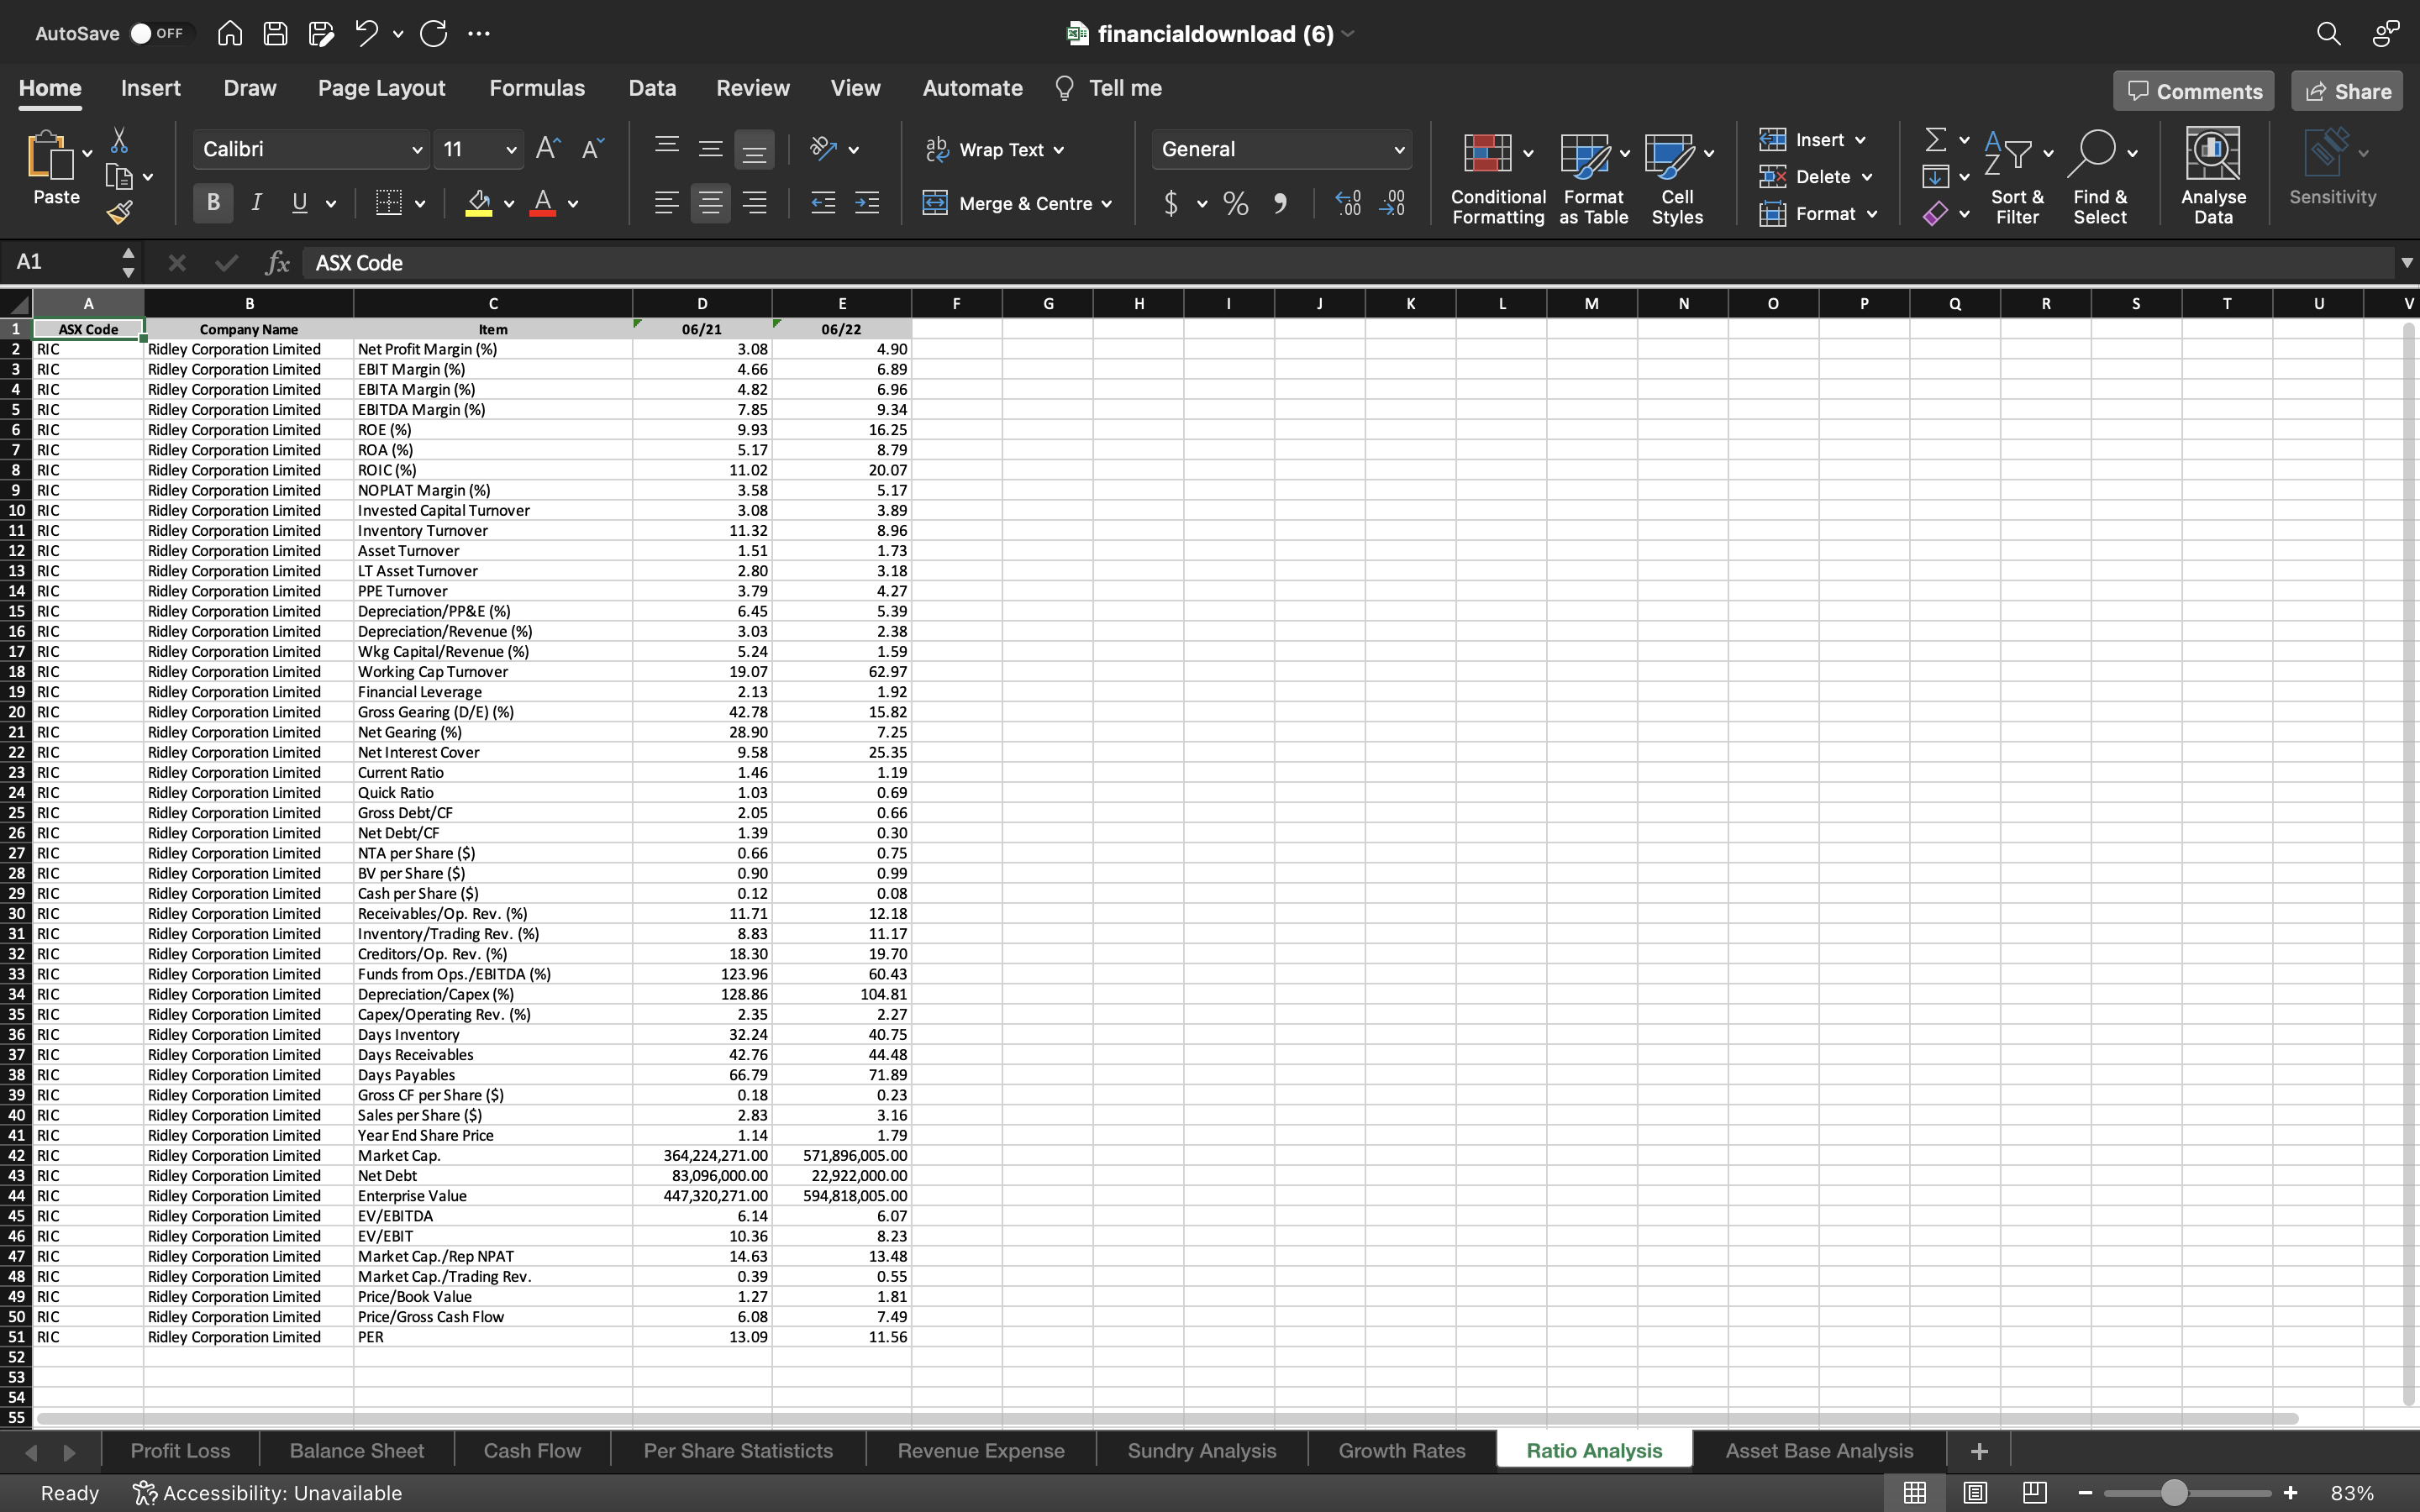Select cell containing EBITDA Margin (%)

(x=492, y=409)
